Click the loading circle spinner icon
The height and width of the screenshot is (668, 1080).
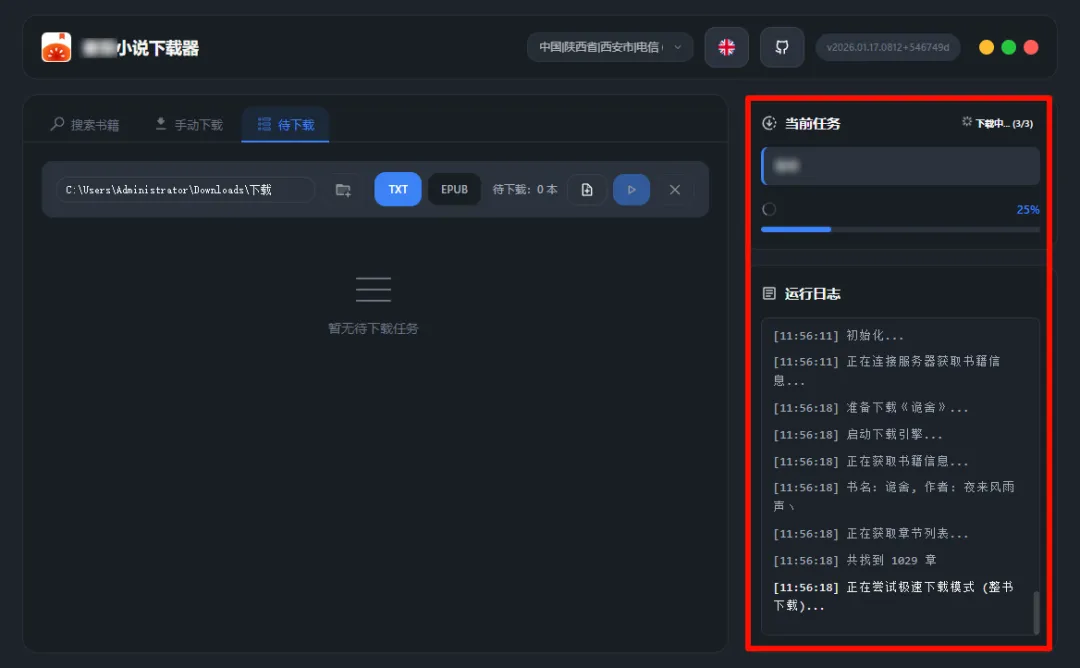(769, 209)
